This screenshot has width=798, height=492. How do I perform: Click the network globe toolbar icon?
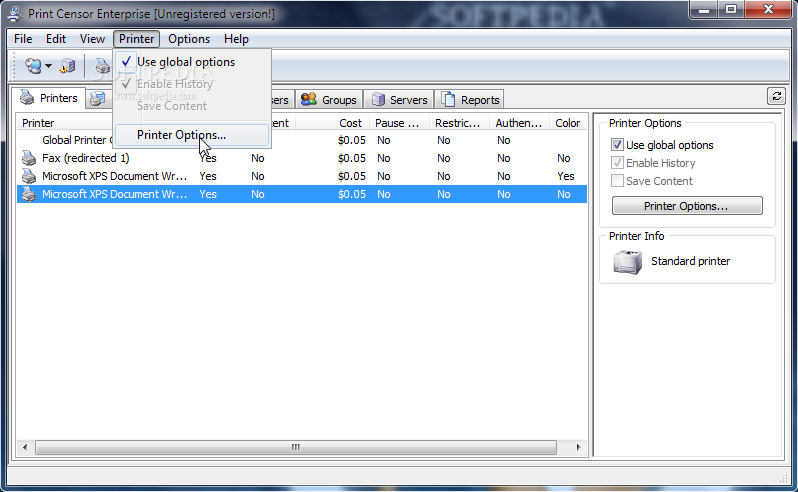pyautogui.click(x=33, y=66)
